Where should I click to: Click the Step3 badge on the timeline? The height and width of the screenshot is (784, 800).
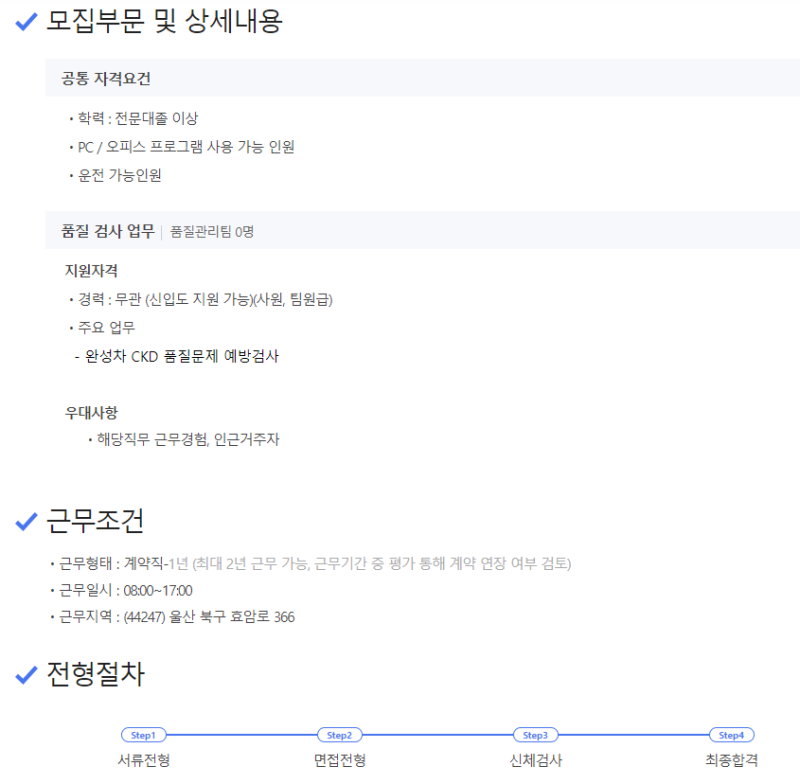(x=535, y=735)
